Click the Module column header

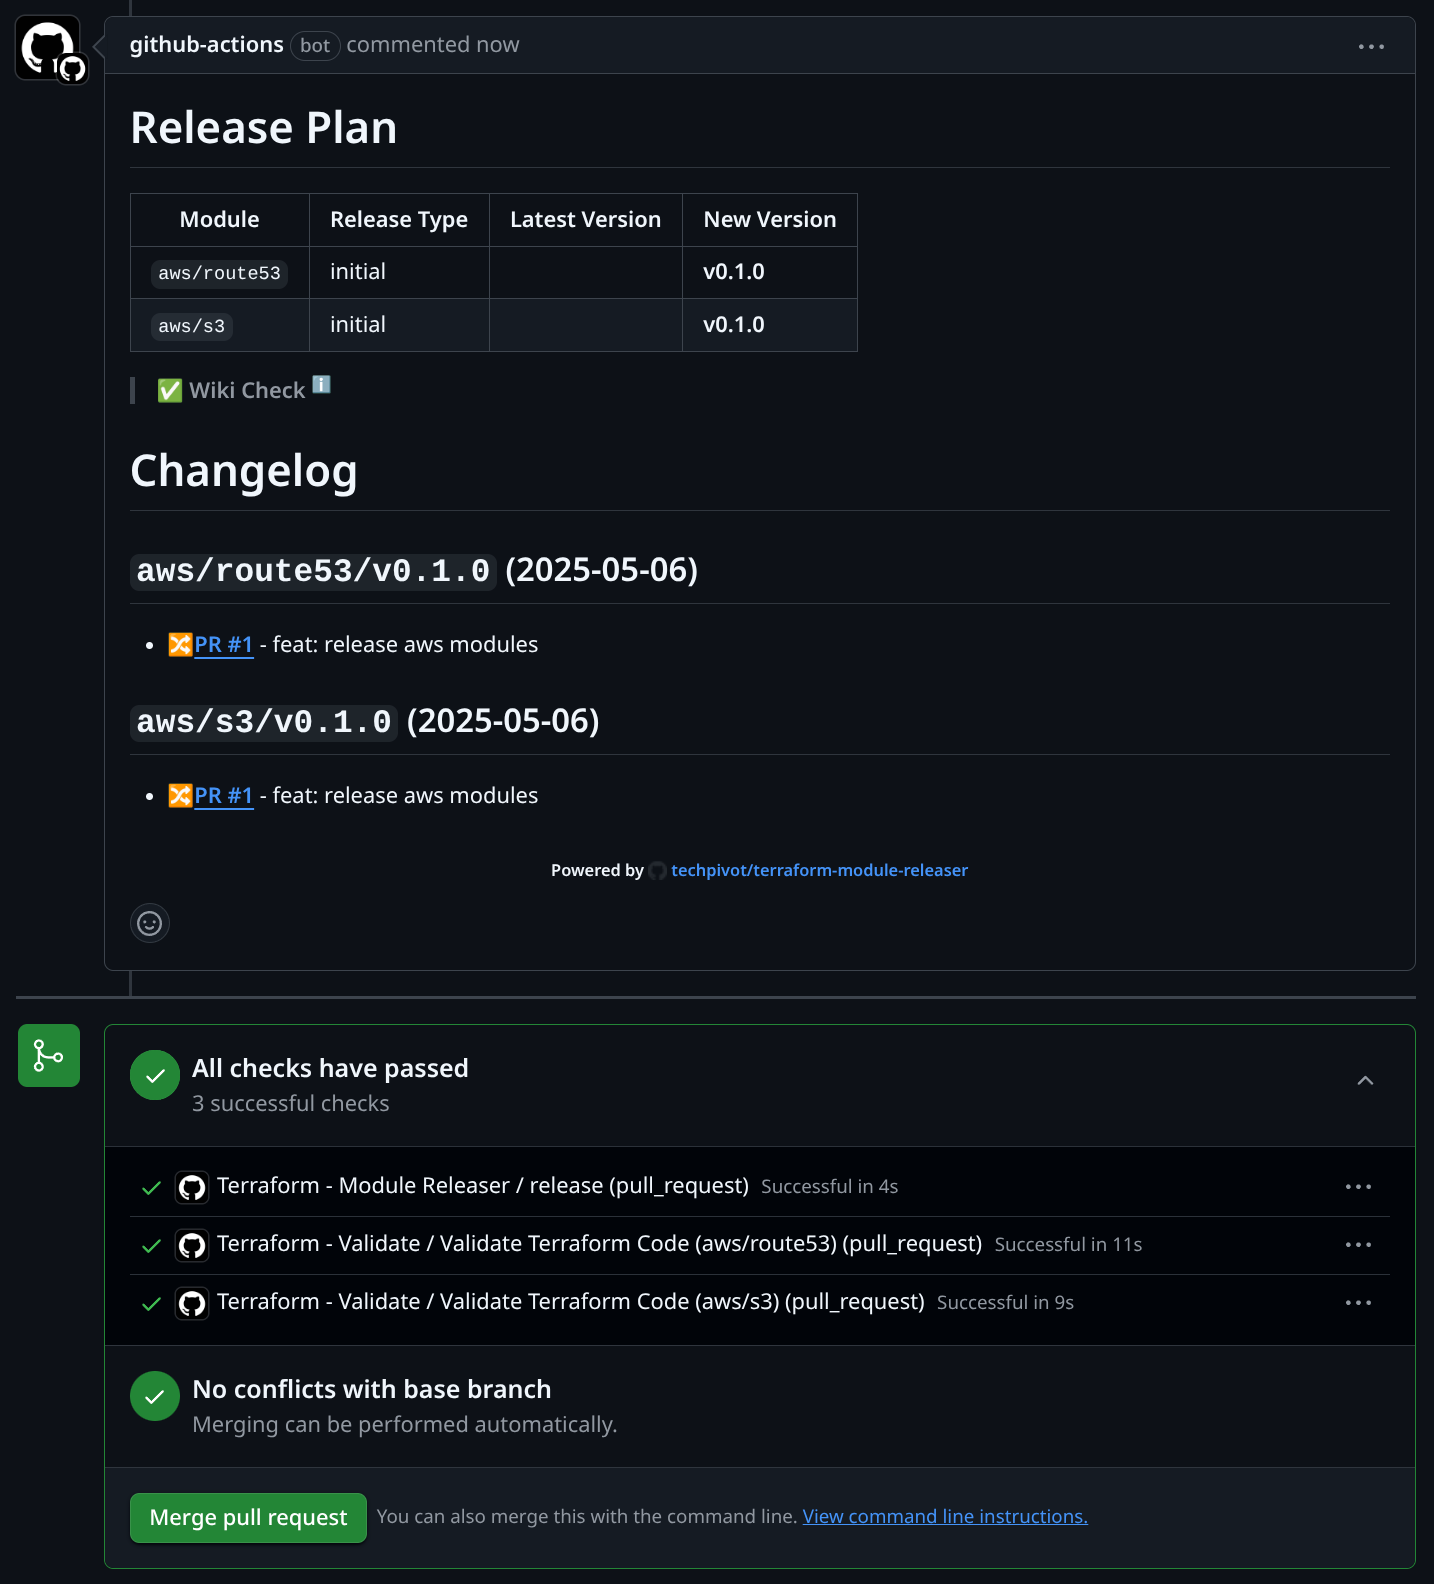(x=220, y=220)
